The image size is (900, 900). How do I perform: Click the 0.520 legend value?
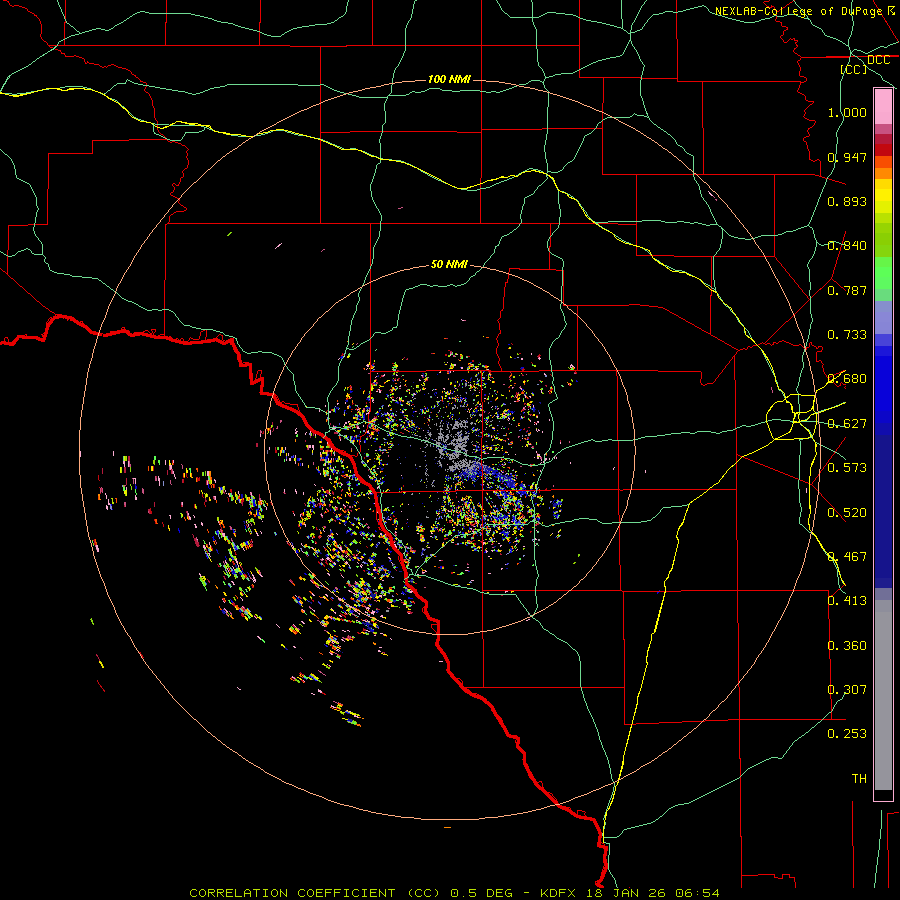click(x=847, y=513)
